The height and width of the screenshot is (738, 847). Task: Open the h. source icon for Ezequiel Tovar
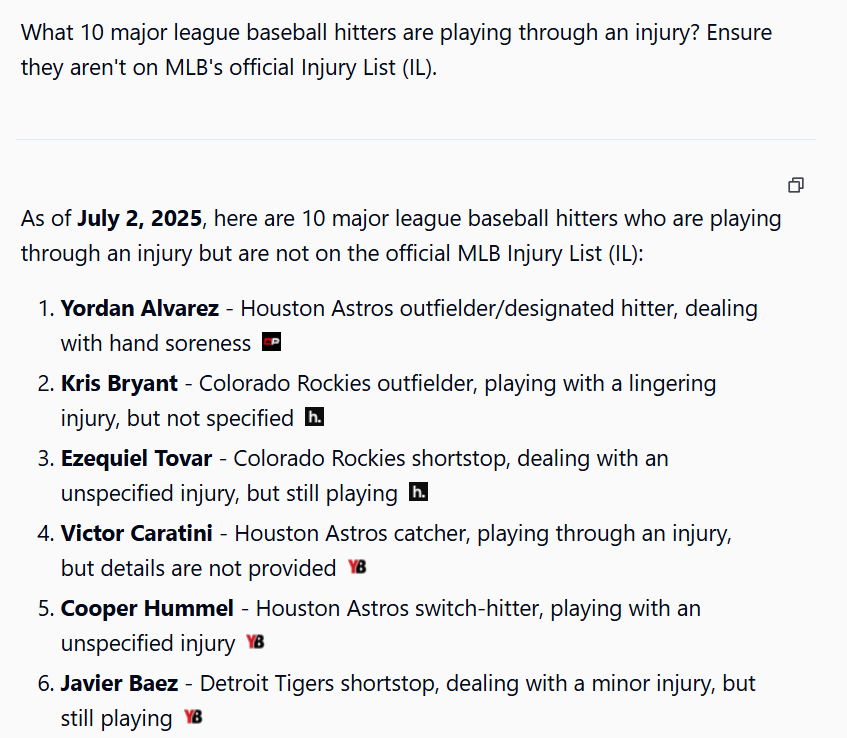click(418, 492)
